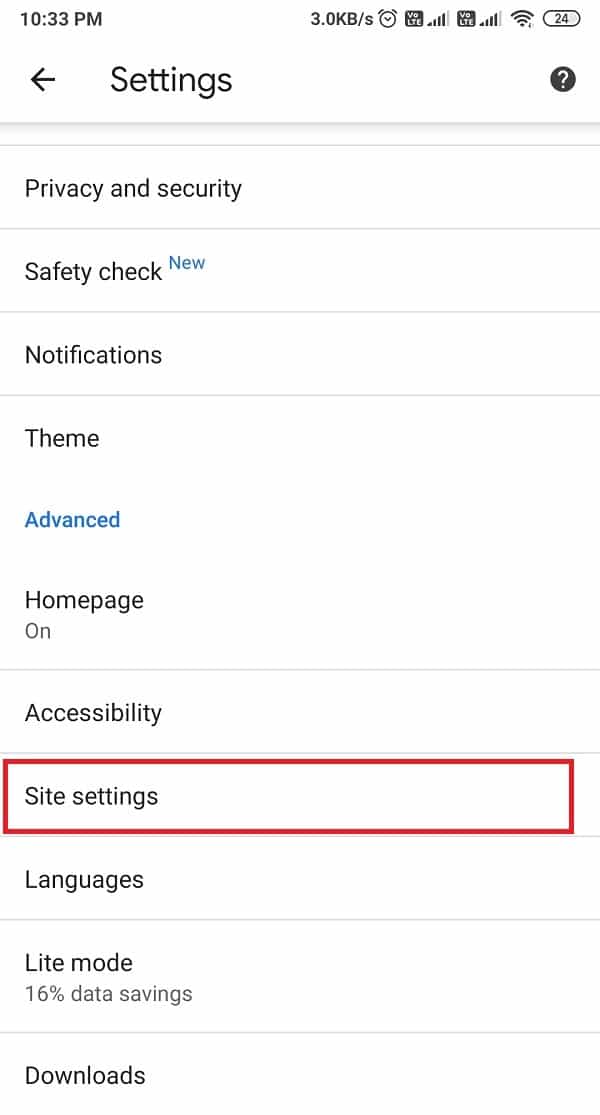Tap the back arrow to leave Settings
The height and width of the screenshot is (1115, 600).
(x=42, y=80)
